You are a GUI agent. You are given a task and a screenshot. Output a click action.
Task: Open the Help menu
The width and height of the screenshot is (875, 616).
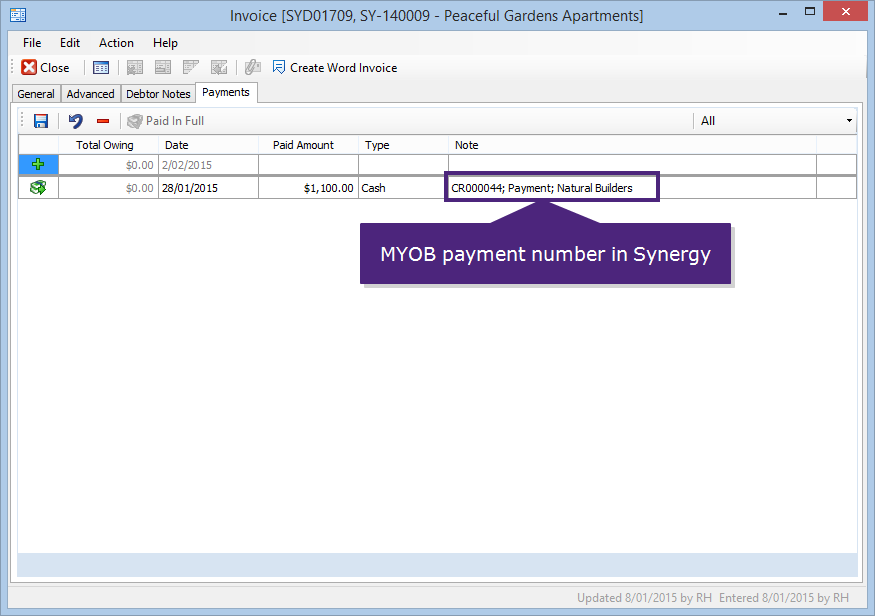tap(165, 43)
